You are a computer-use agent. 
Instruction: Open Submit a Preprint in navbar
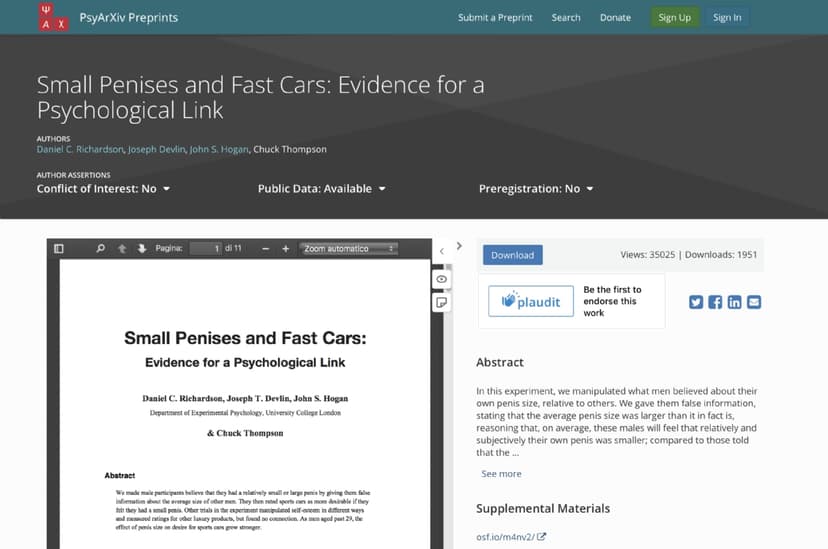pos(495,17)
